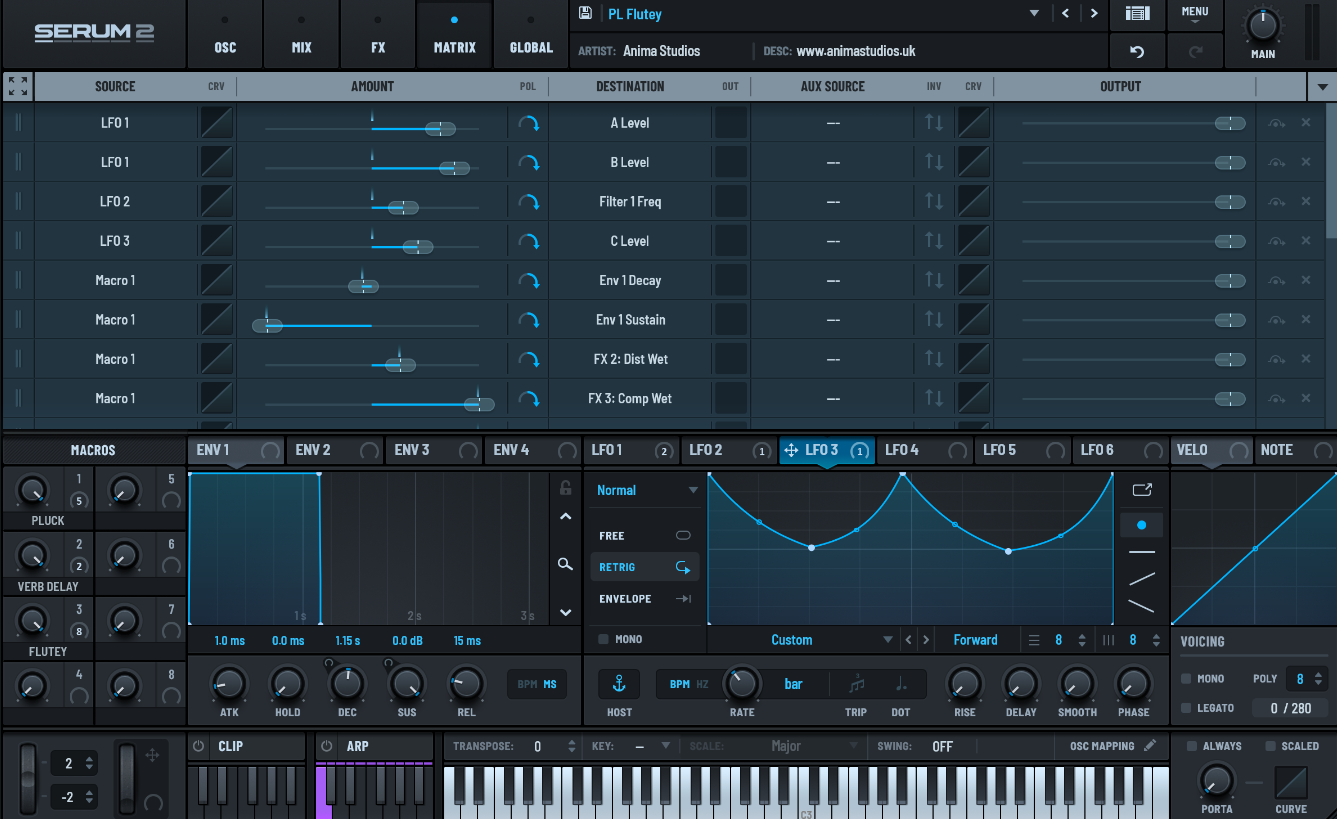Screen dimensions: 1337x819
Task: Open matrix options dropdown arrow
Action: click(1322, 87)
